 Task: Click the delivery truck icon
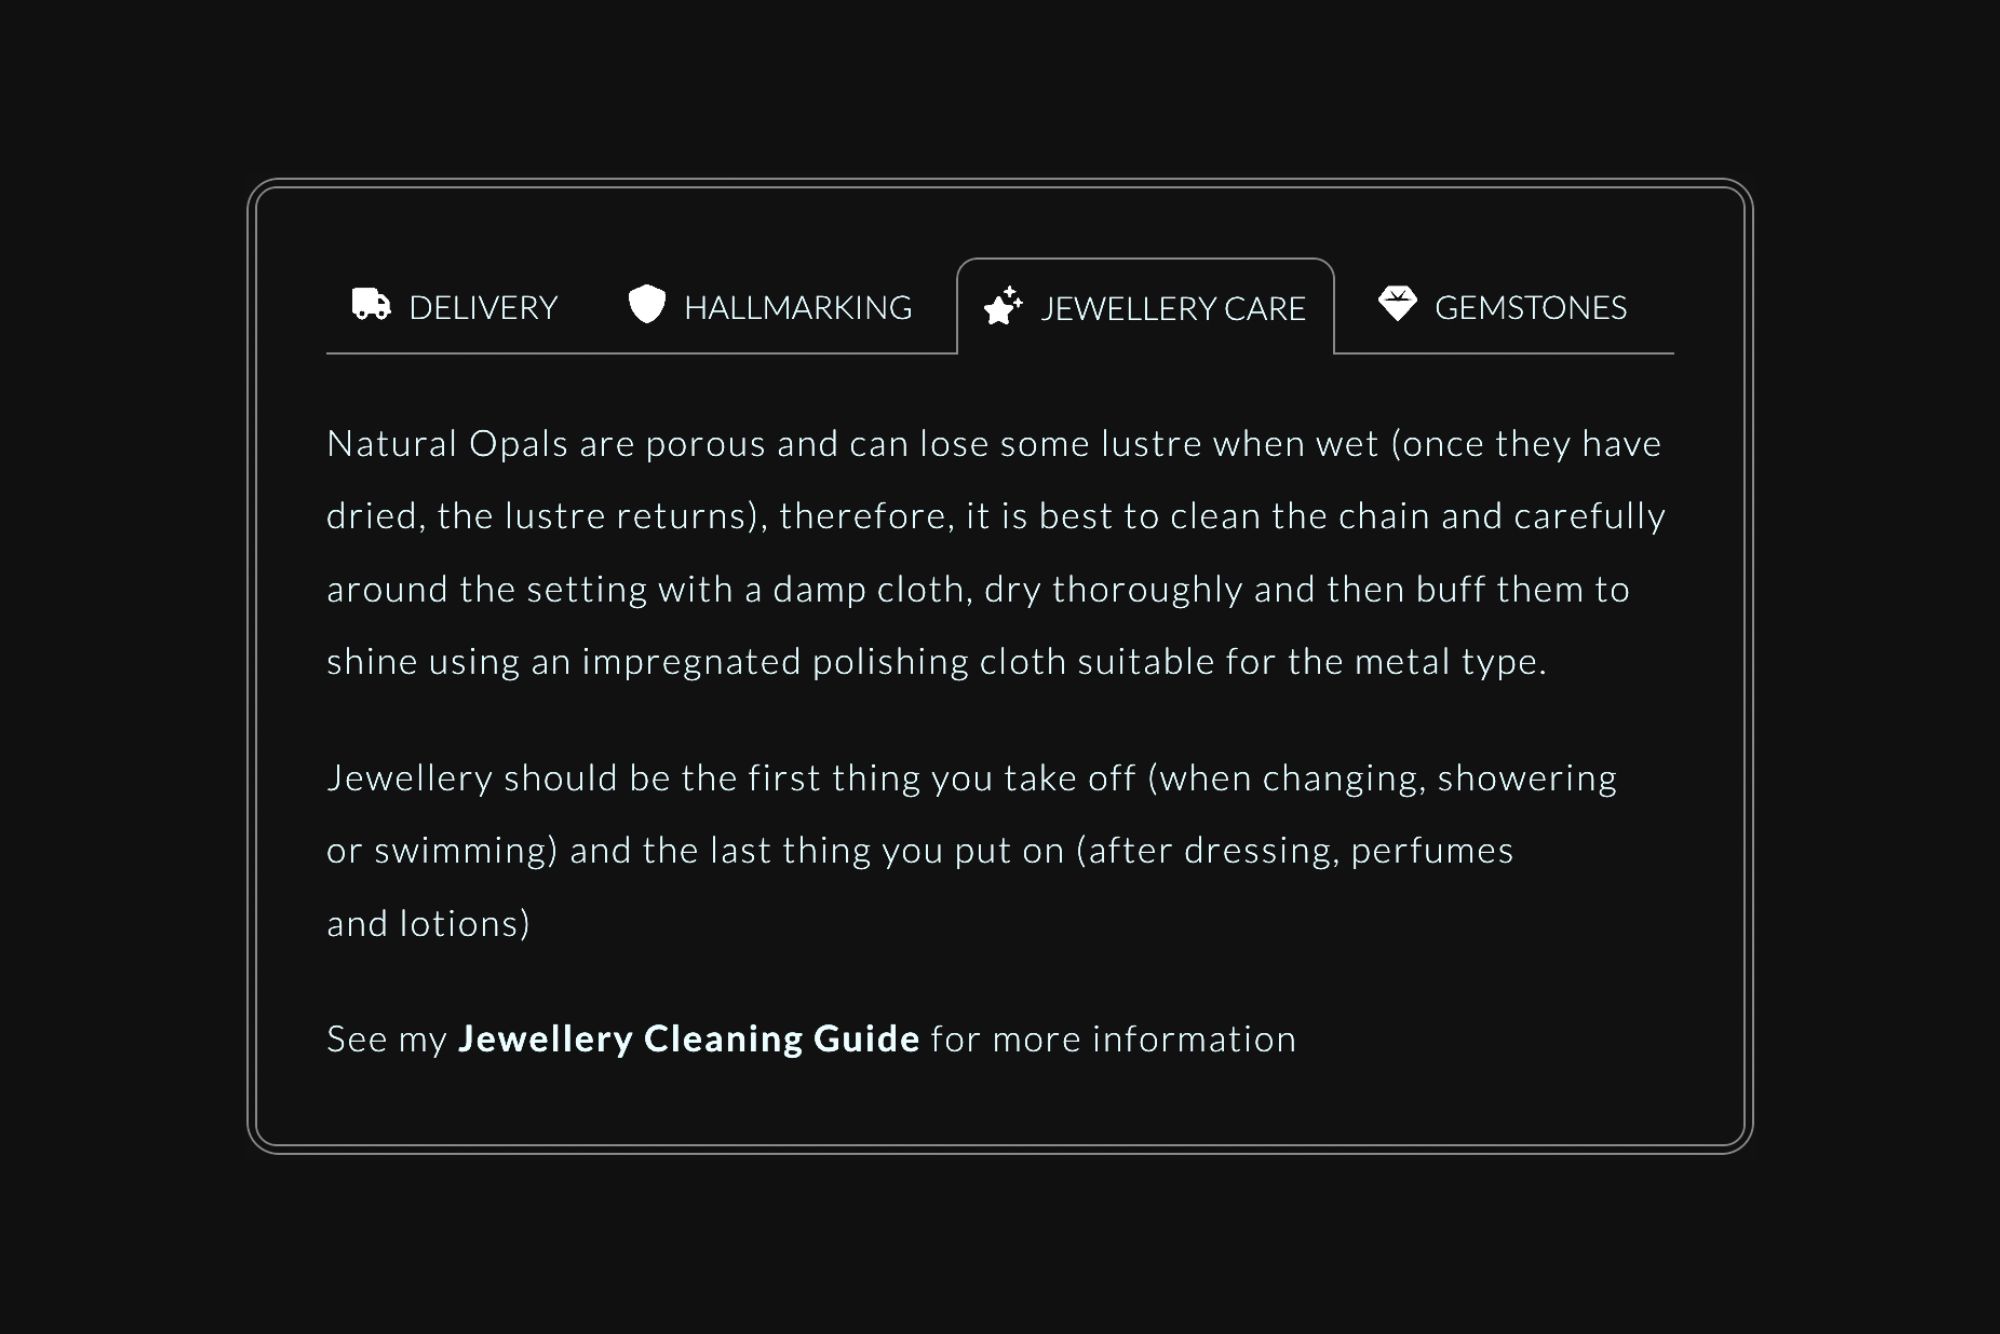371,304
